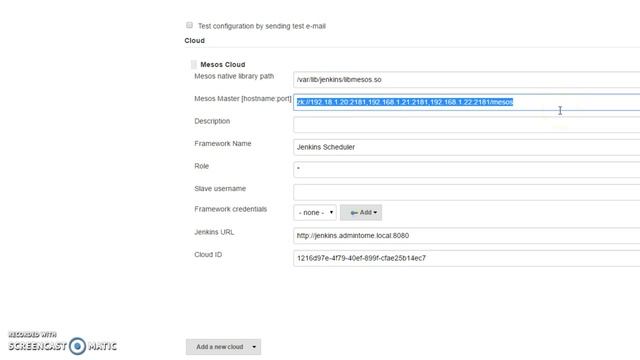Click the Mesos native library path label

click(x=234, y=76)
